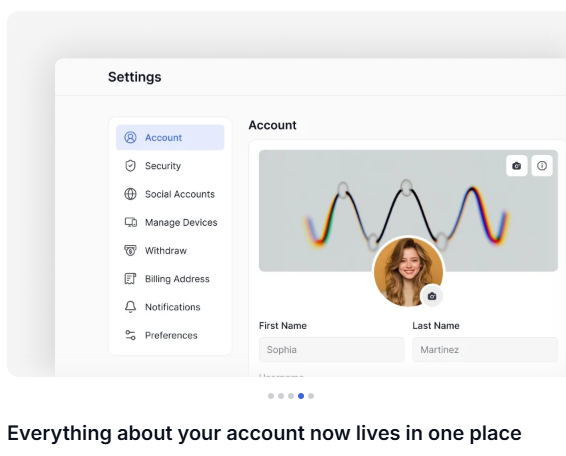
Task: Select the Manage Devices menu item
Action: [x=170, y=222]
